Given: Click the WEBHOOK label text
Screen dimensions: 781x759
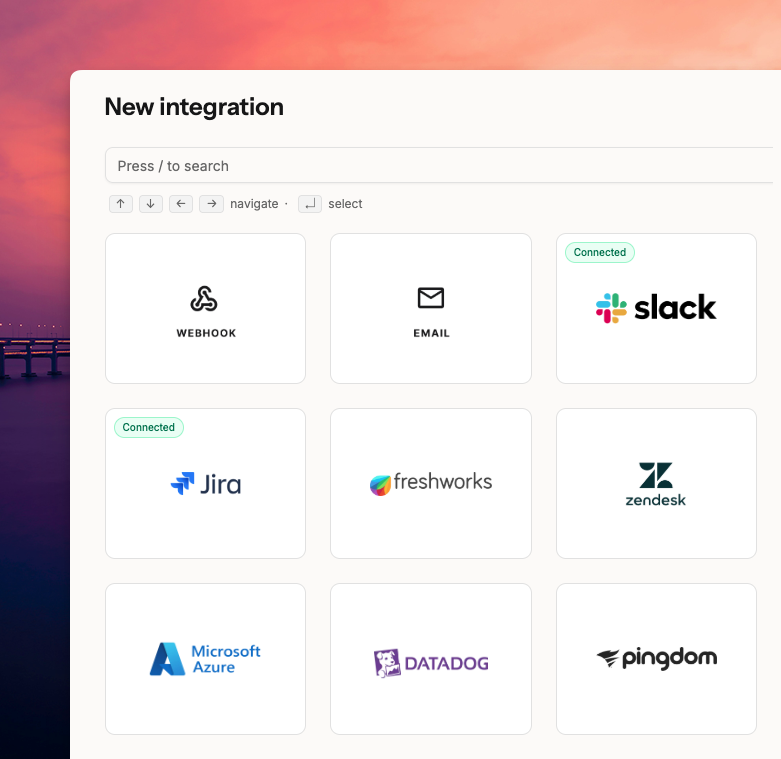Looking at the screenshot, I should click(x=206, y=333).
